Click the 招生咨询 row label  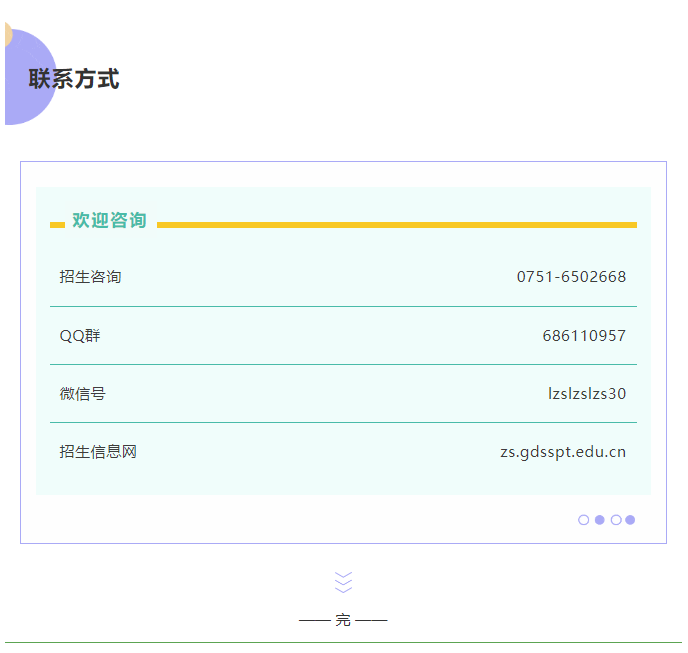tap(90, 277)
